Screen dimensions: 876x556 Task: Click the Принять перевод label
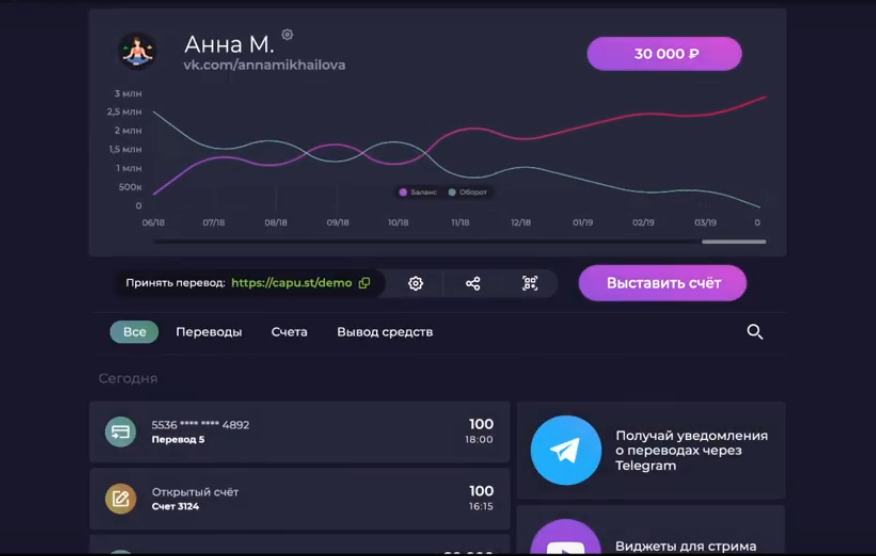point(175,283)
